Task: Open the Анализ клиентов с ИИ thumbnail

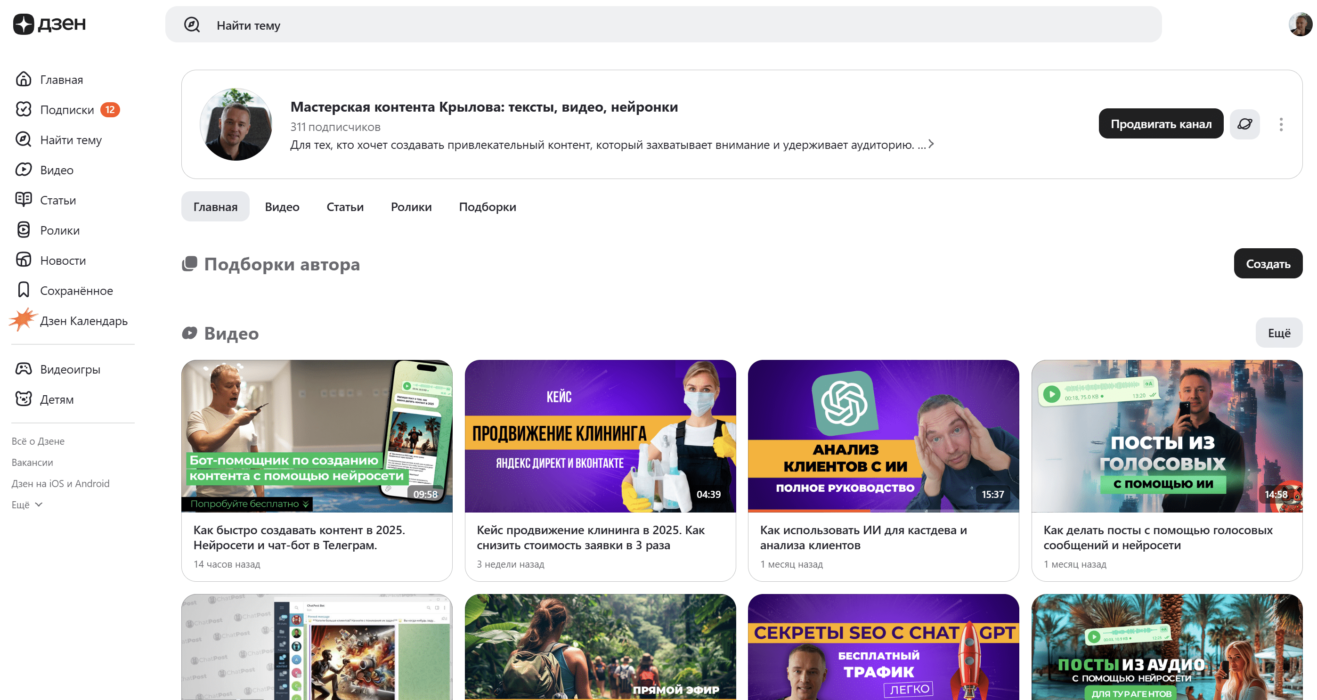Action: 883,436
